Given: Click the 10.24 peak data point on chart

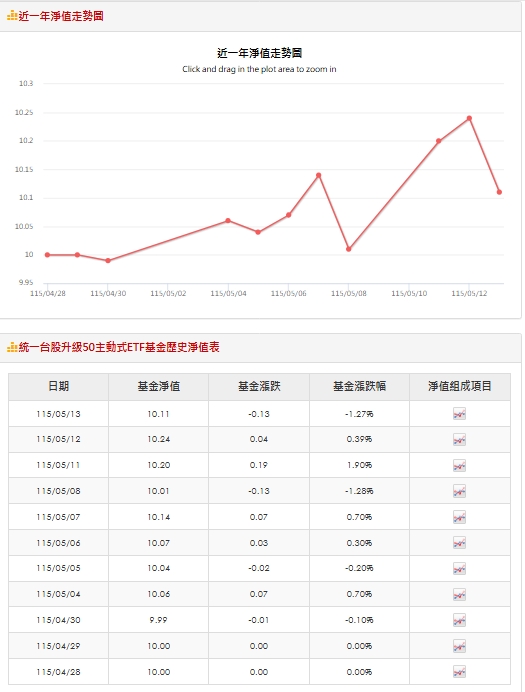Looking at the screenshot, I should [469, 118].
